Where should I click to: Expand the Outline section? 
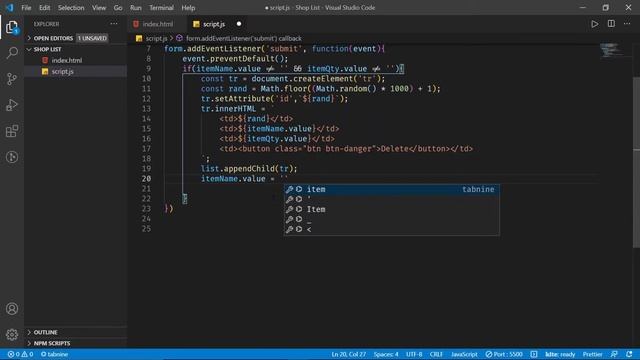29,332
